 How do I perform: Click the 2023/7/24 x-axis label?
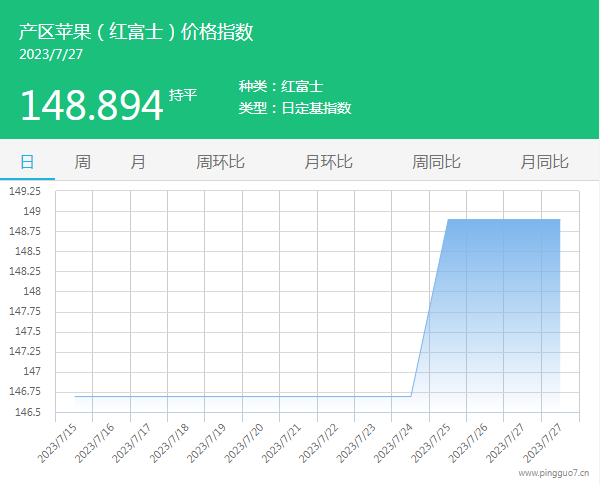click(397, 441)
